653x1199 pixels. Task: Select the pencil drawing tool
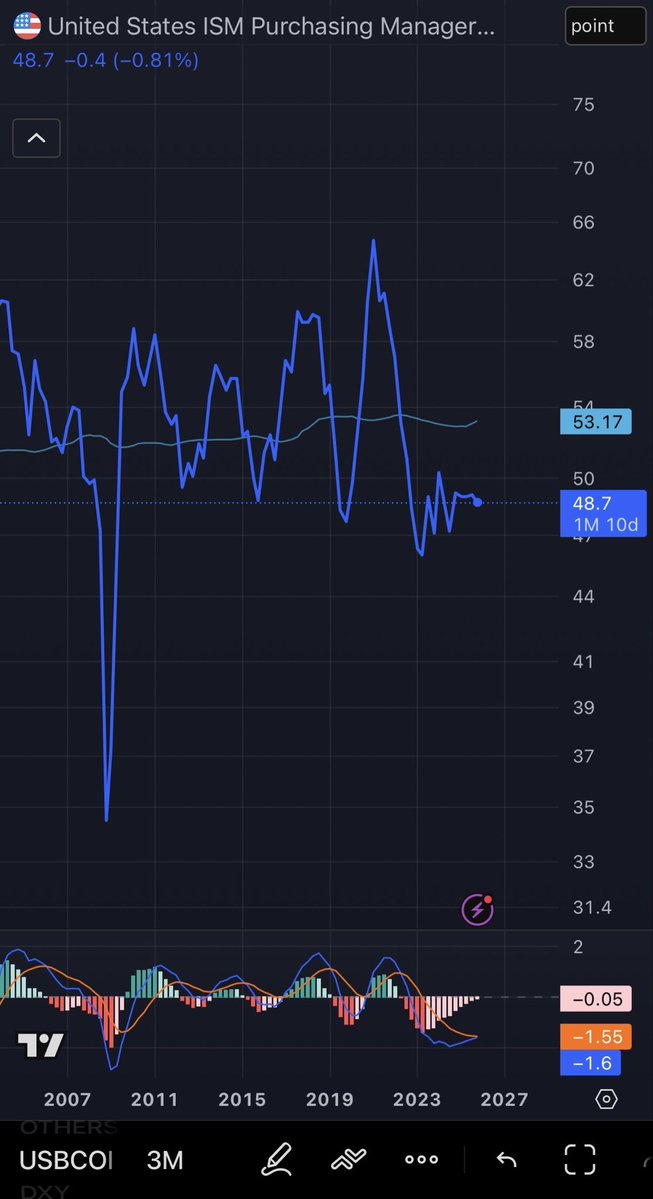[277, 1159]
